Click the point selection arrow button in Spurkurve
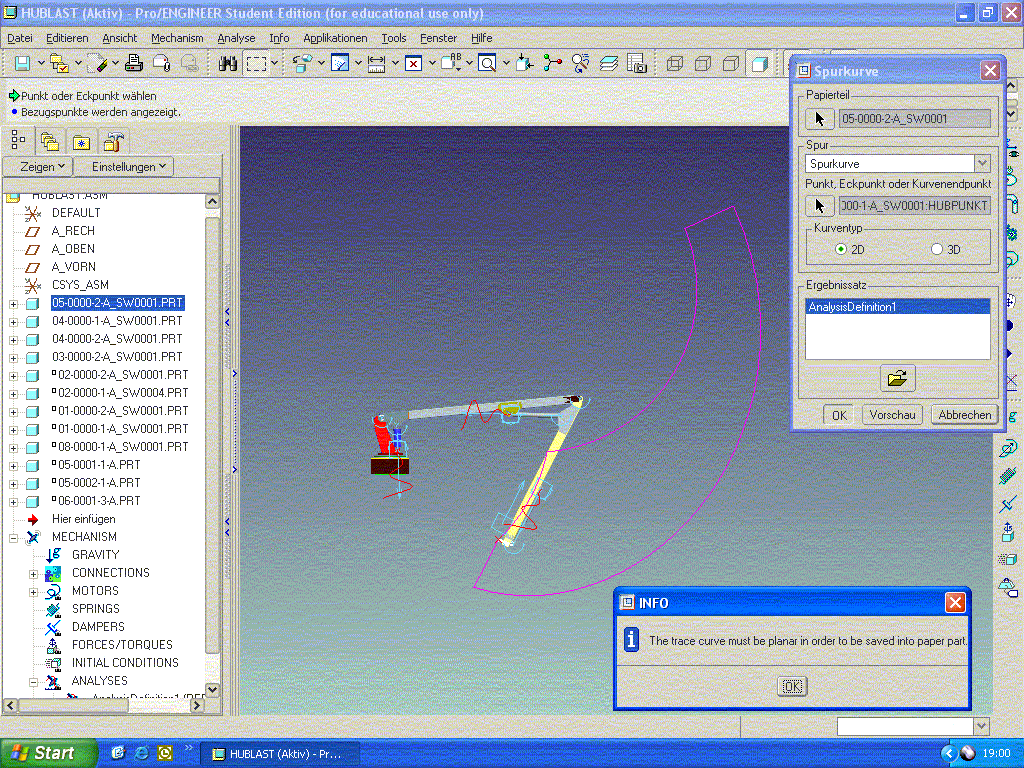This screenshot has height=768, width=1024. coord(819,206)
